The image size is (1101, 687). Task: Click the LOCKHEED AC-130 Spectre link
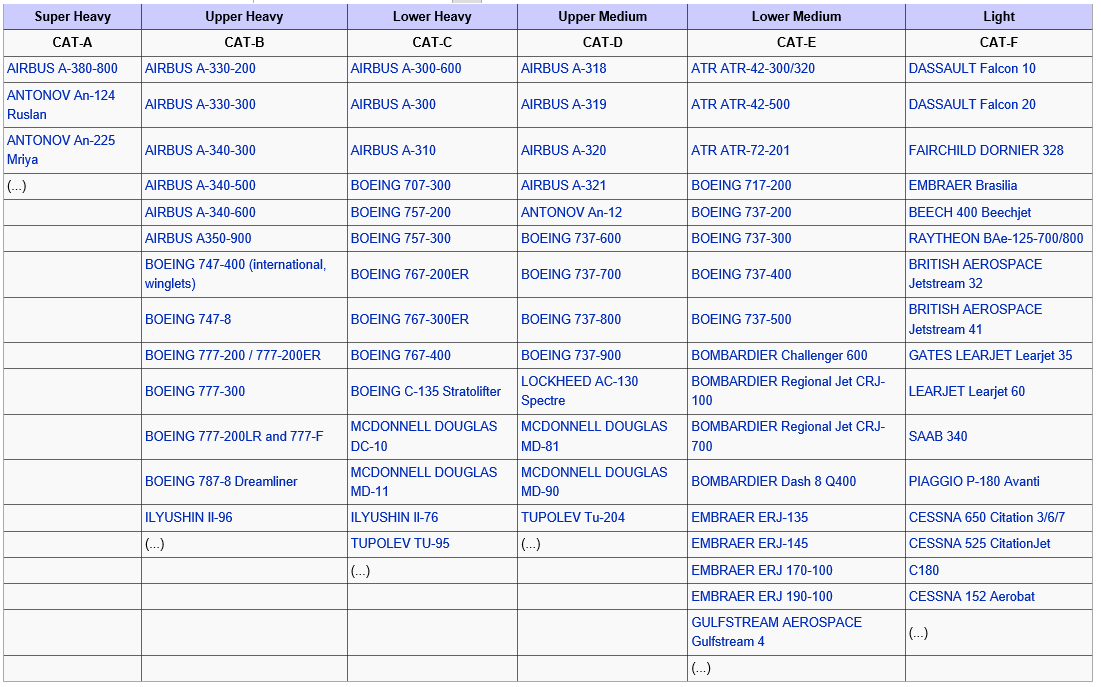point(580,391)
